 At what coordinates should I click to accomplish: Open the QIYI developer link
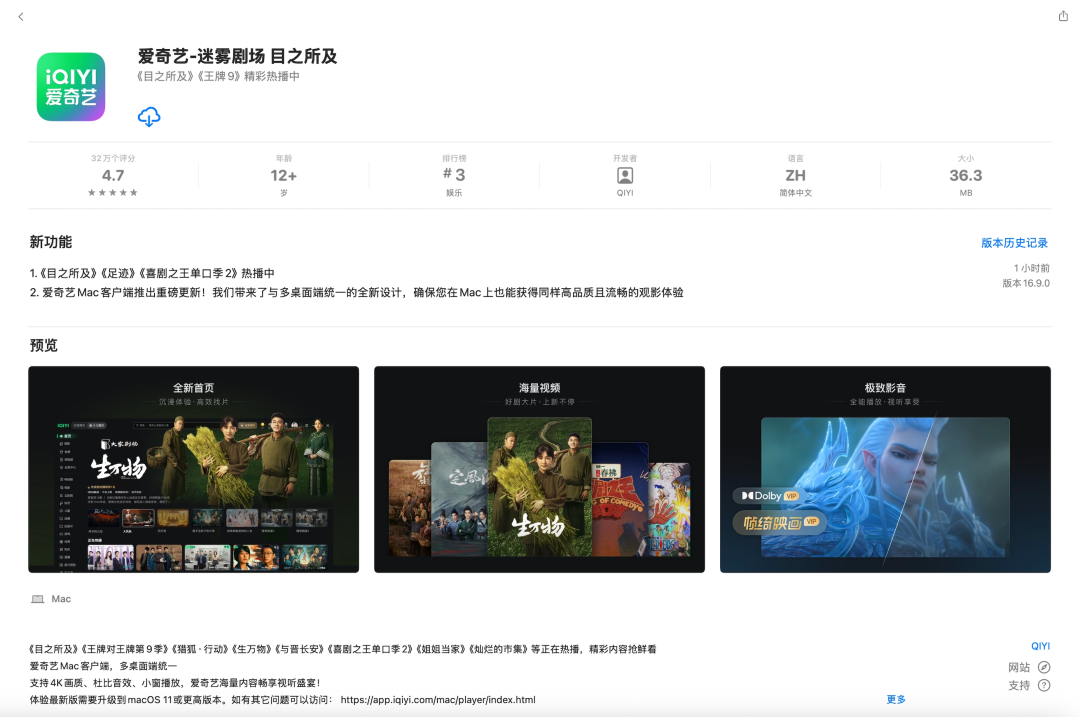click(x=1040, y=646)
